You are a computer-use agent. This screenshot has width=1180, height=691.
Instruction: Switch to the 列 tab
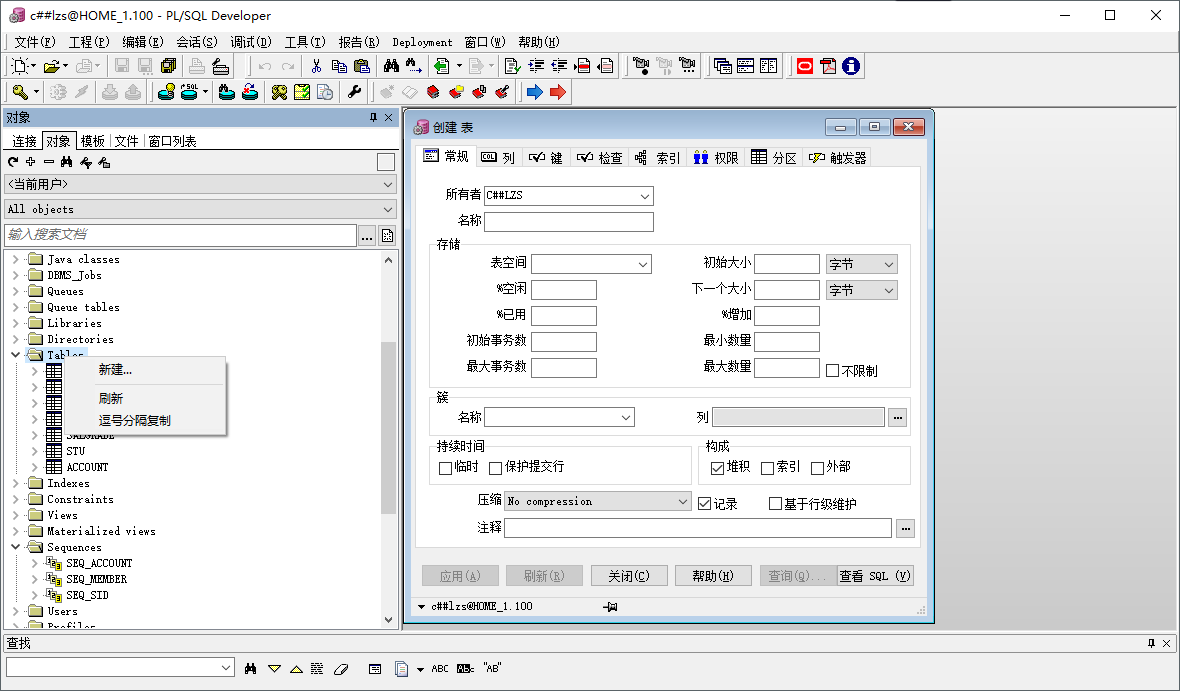498,157
